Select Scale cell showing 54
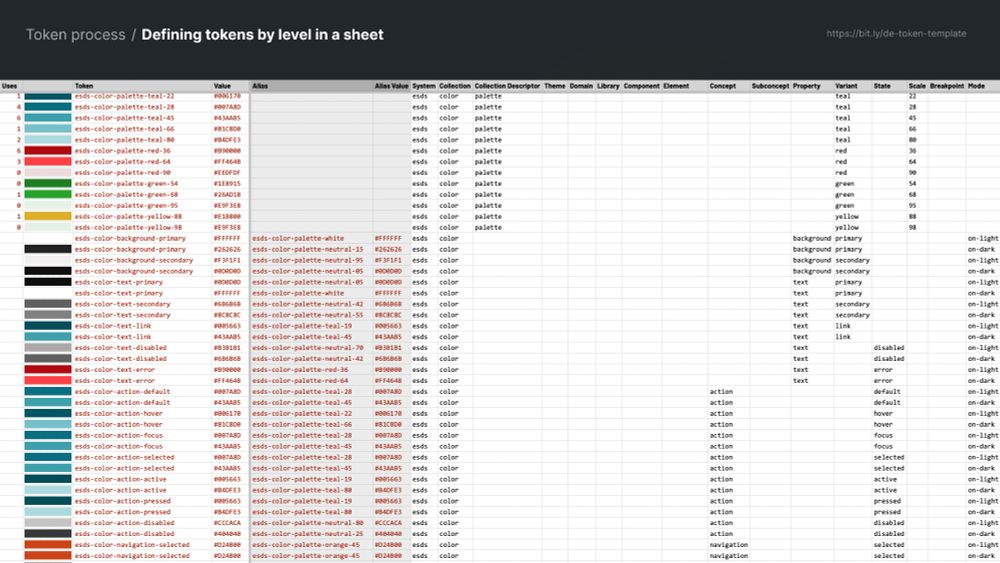 click(x=913, y=184)
